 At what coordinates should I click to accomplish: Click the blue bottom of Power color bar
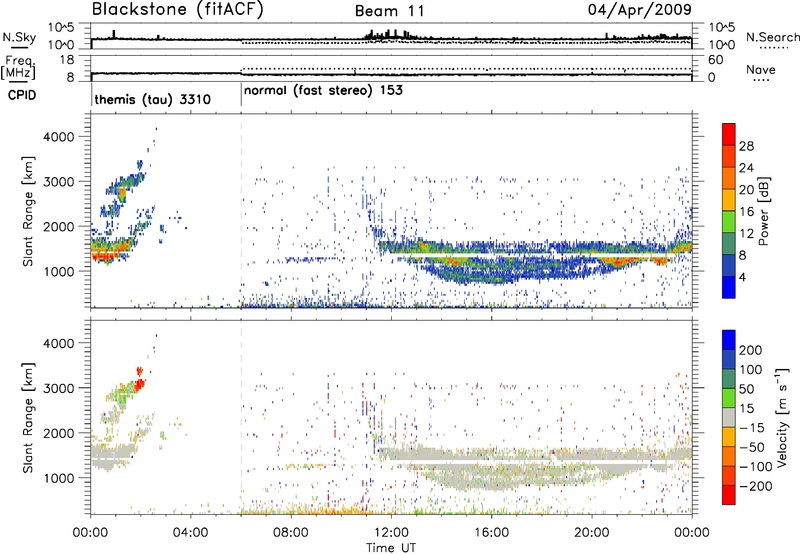point(729,287)
